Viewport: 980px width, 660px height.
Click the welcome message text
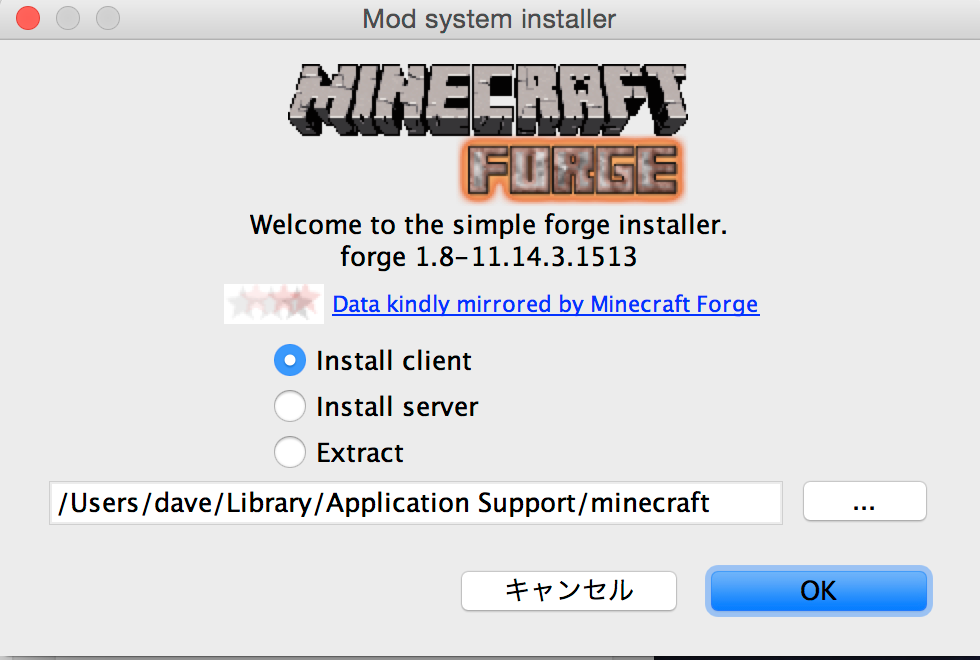tap(489, 225)
